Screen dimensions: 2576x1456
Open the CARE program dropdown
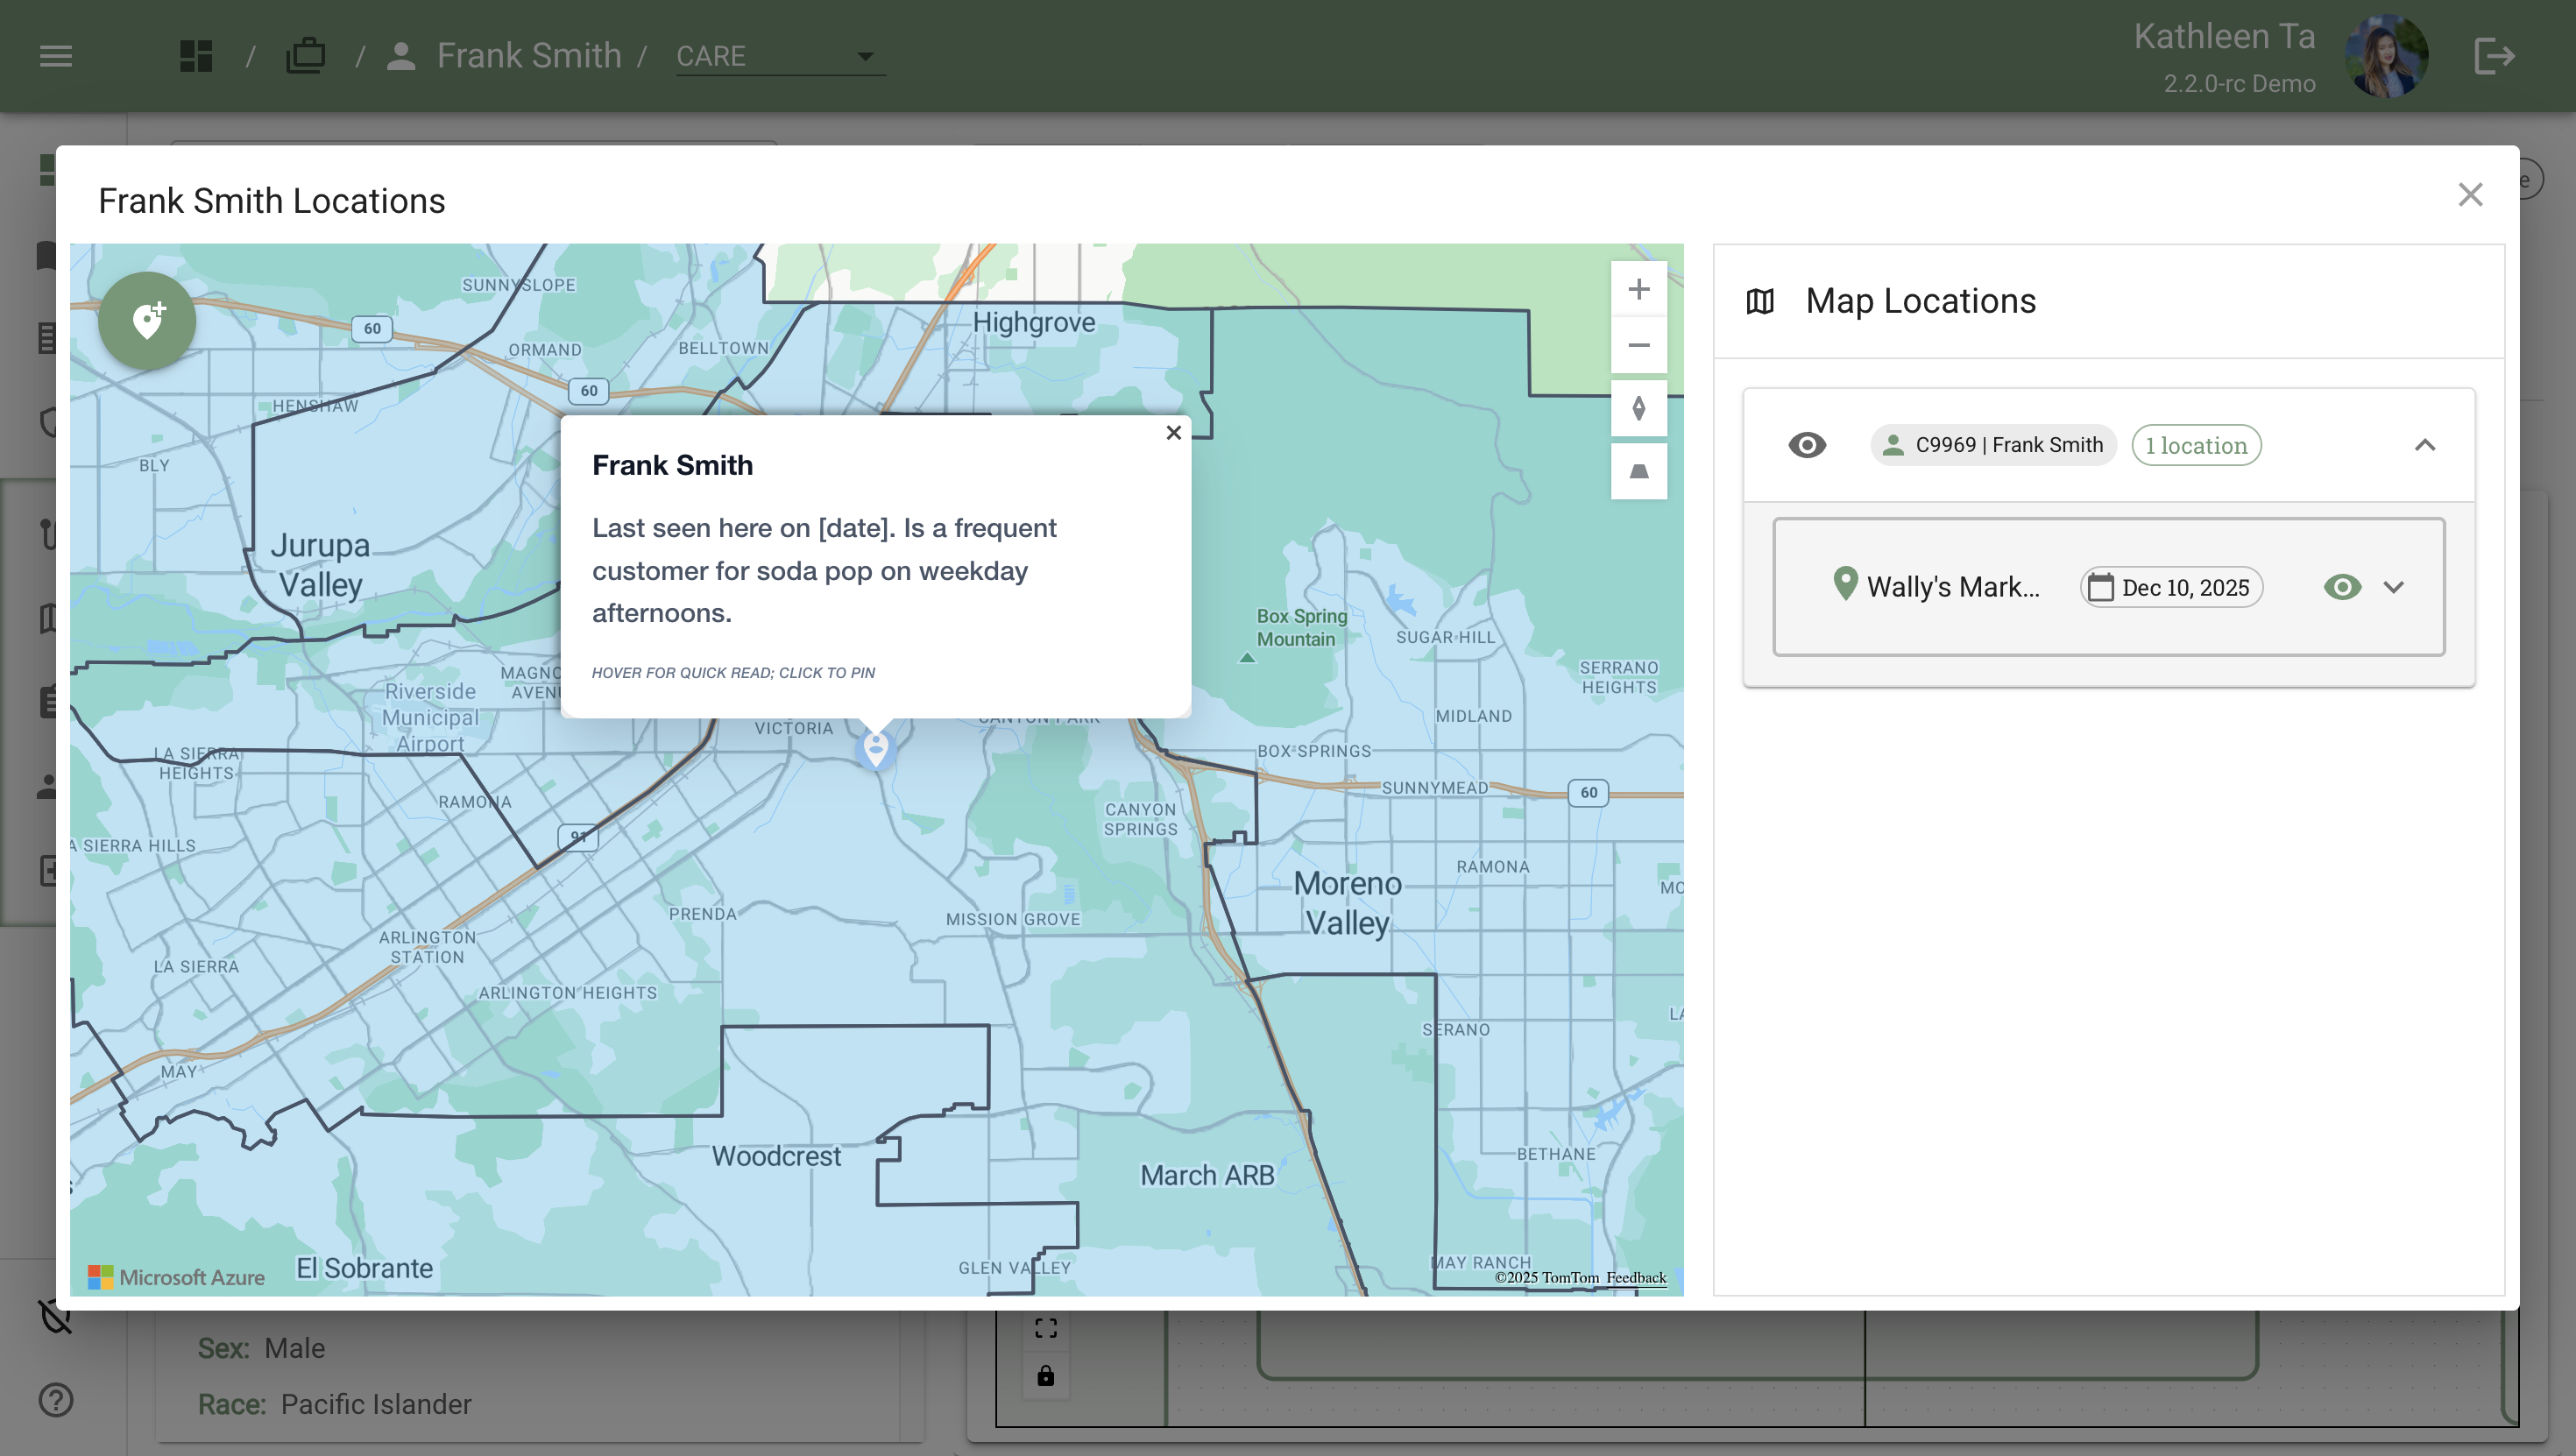[779, 56]
